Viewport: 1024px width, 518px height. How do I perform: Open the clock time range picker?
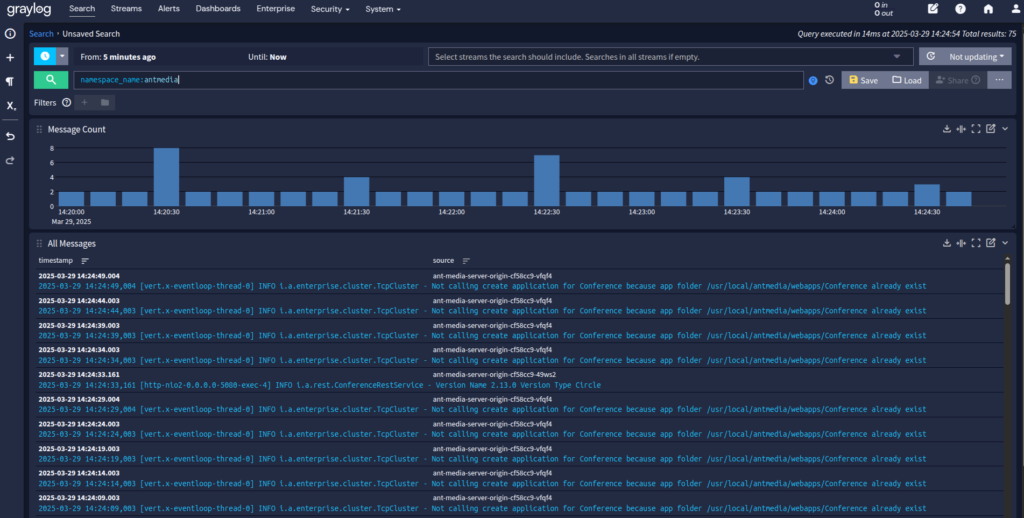[x=44, y=56]
